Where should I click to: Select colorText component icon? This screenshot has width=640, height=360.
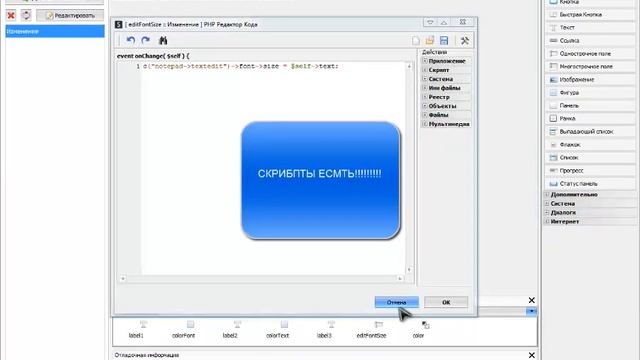[284, 324]
